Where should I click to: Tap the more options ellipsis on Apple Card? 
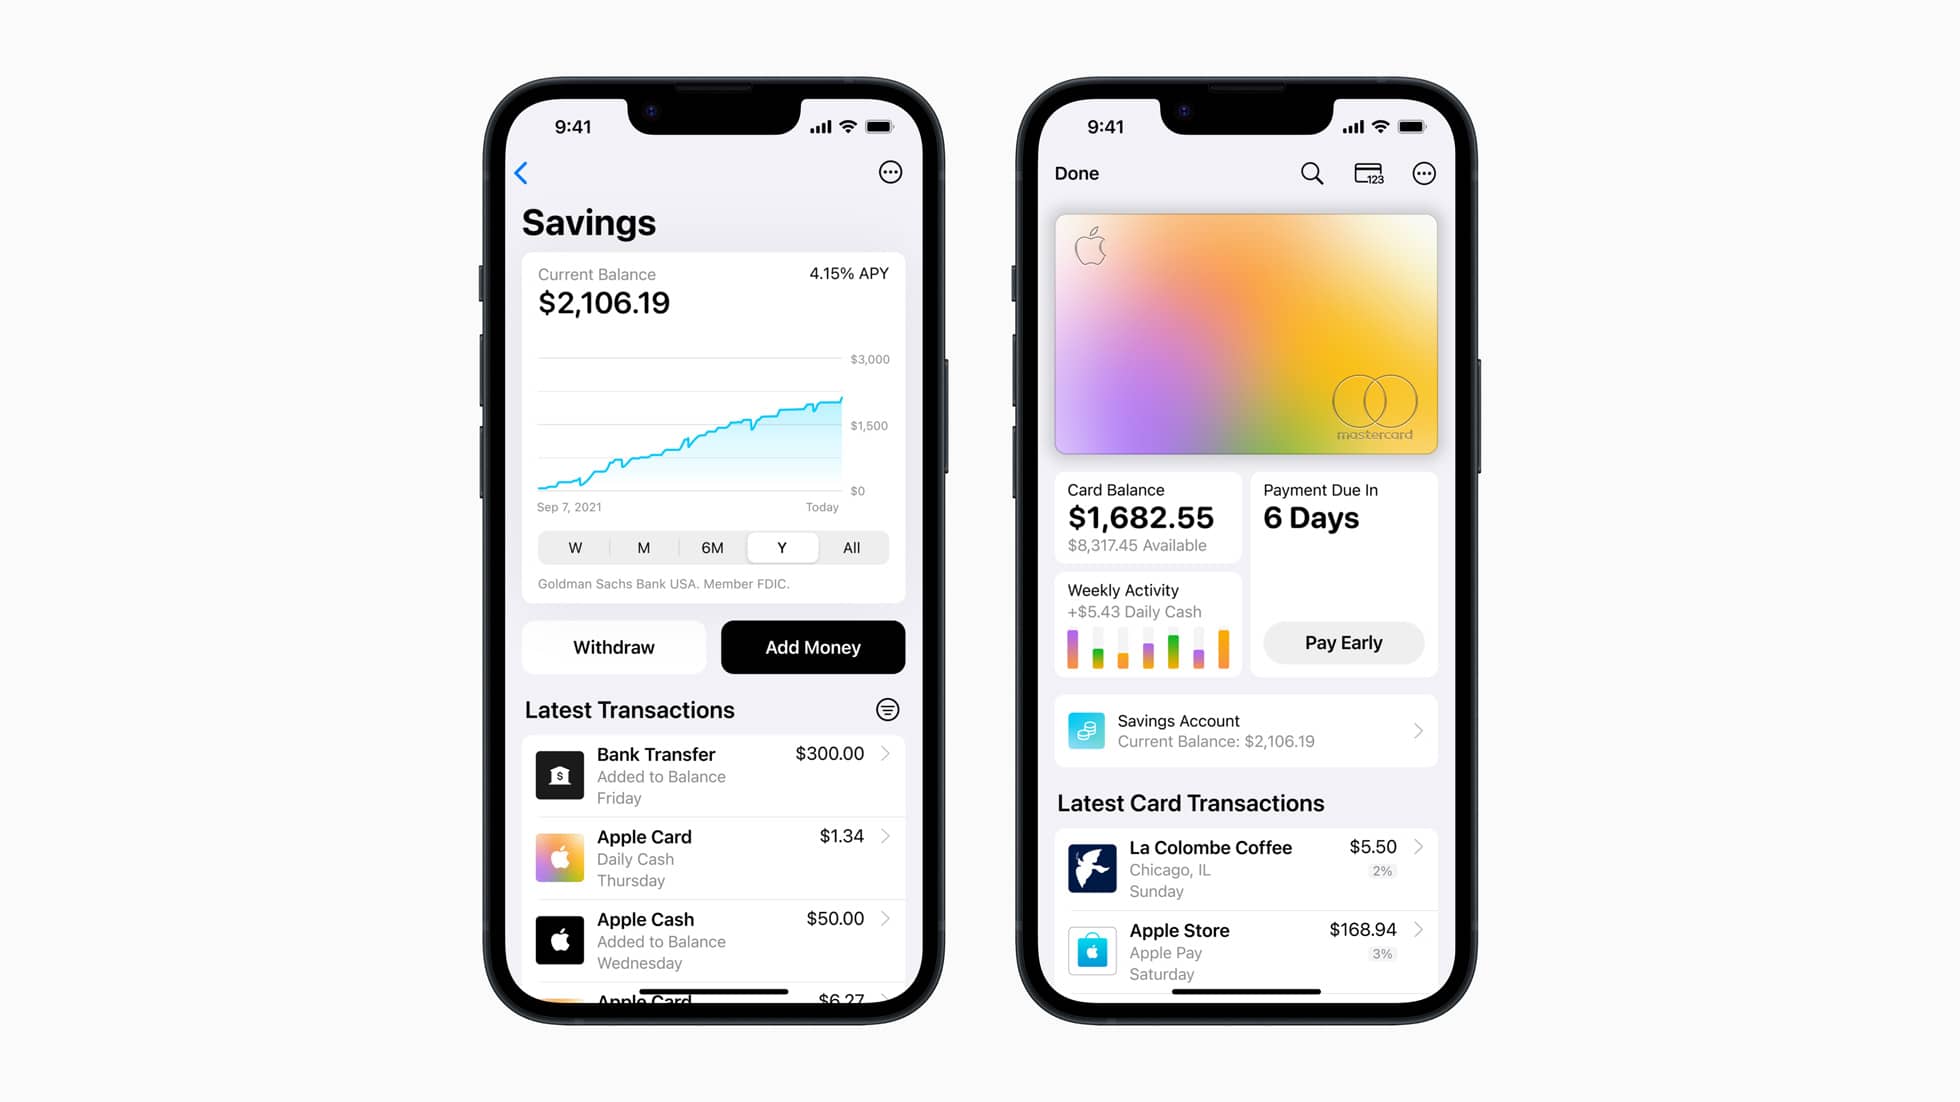click(x=1424, y=172)
